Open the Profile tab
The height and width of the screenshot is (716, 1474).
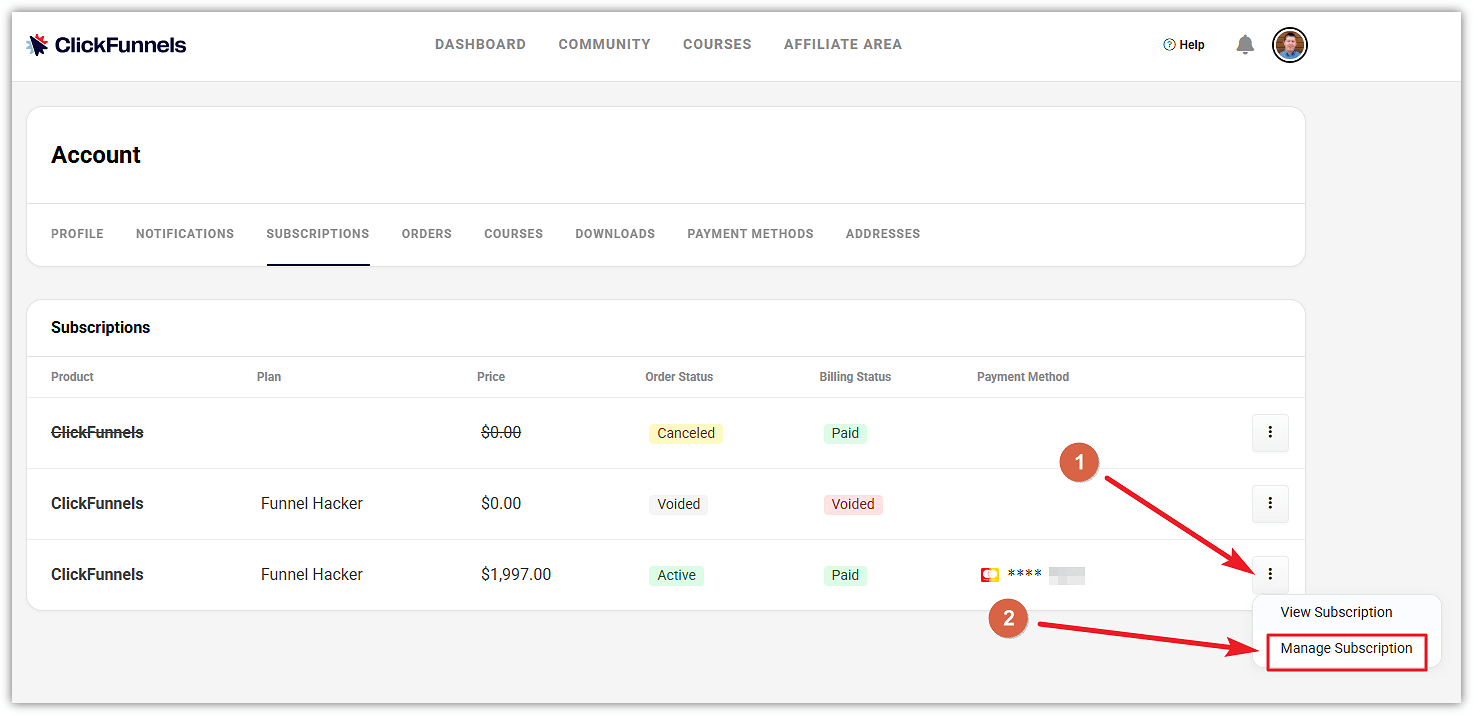tap(77, 233)
